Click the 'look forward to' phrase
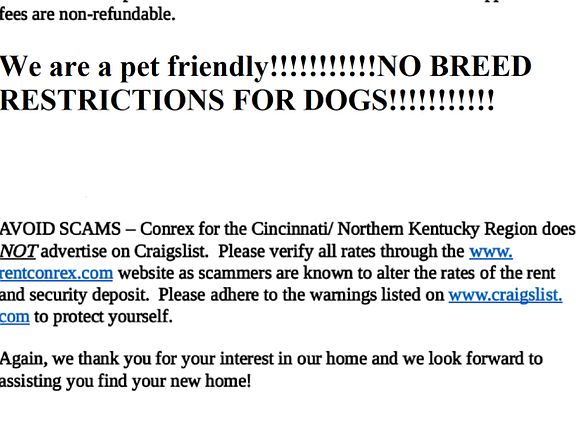The image size is (576, 432). pyautogui.click(x=485, y=359)
